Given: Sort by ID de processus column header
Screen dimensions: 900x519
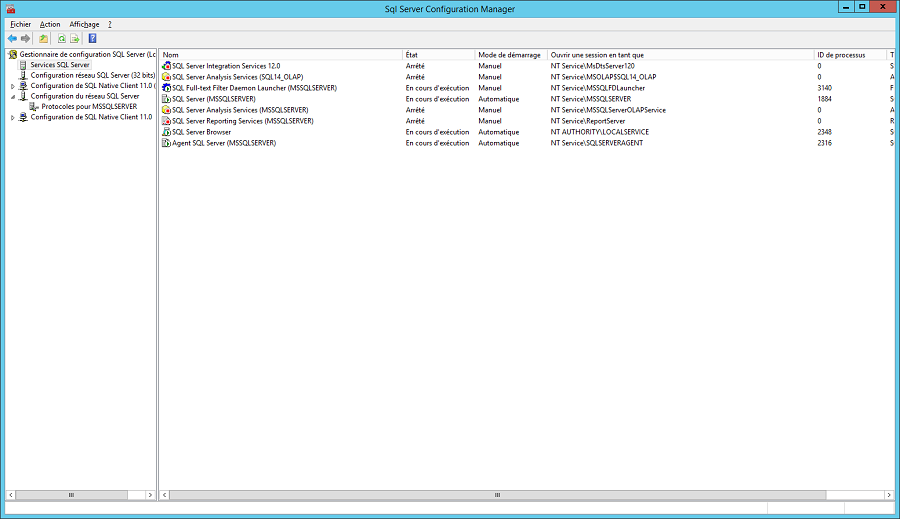Looking at the screenshot, I should pos(851,55).
